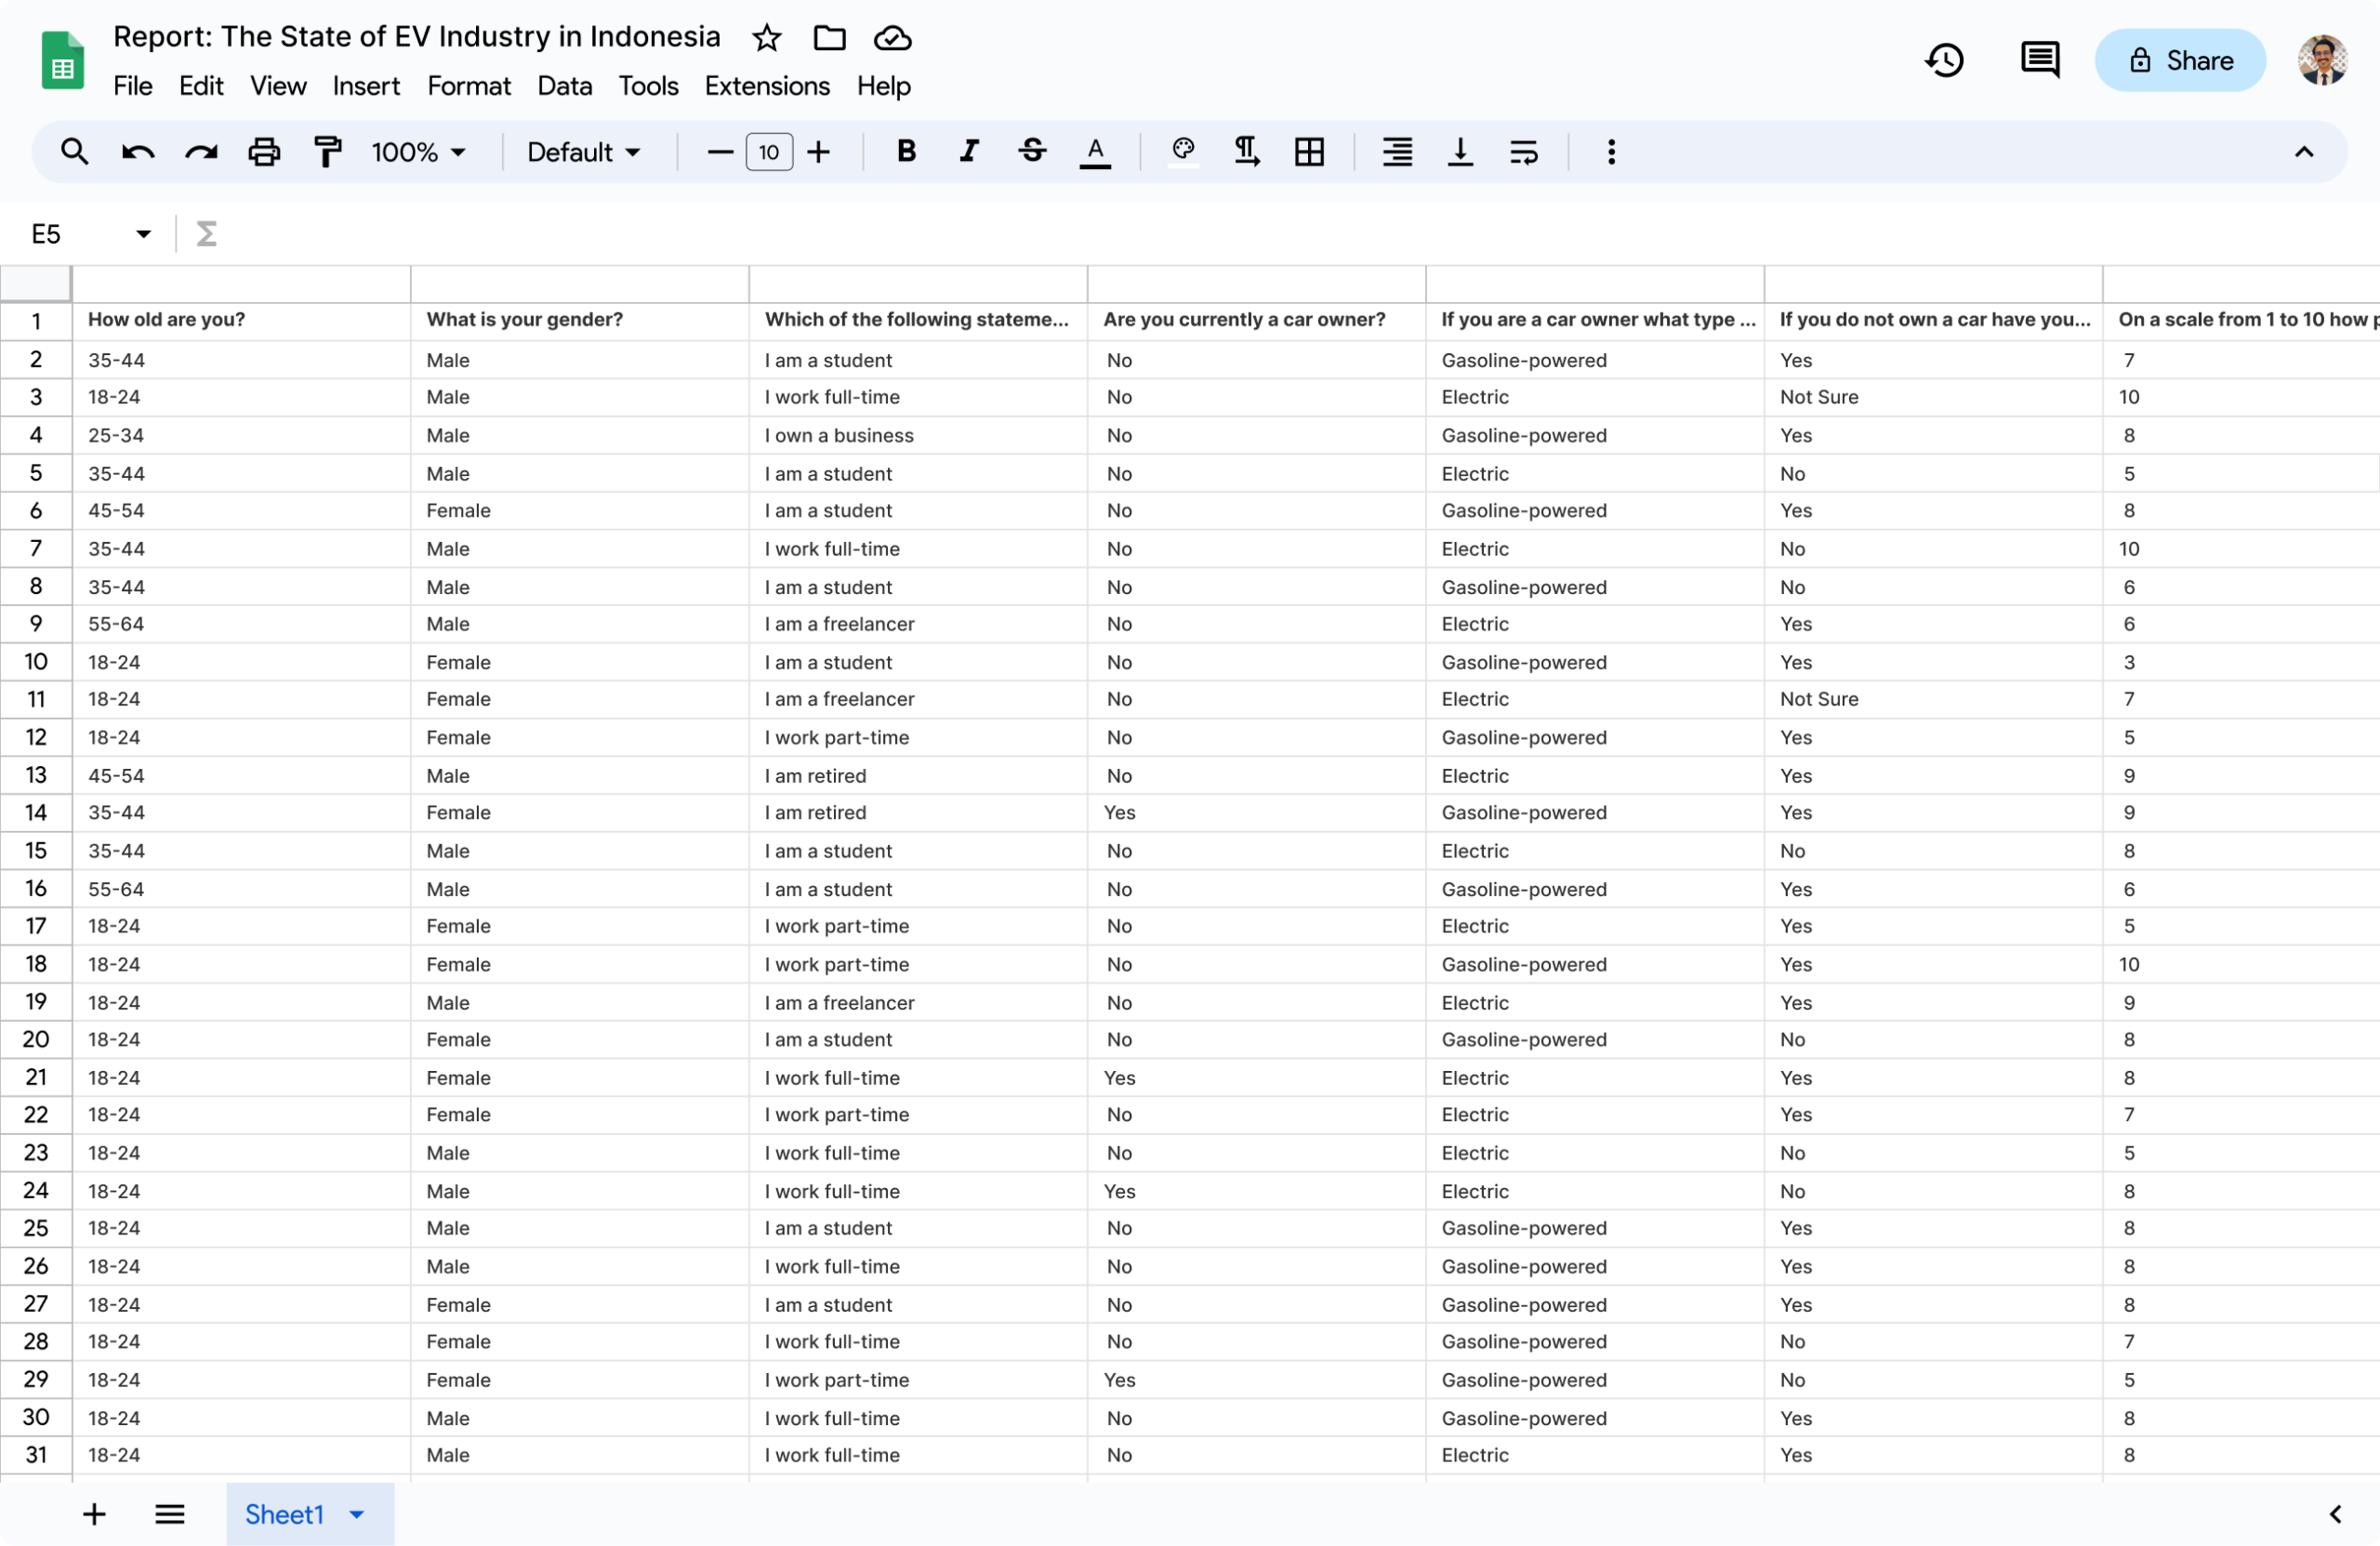Open text wrapping options
2380x1546 pixels.
(x=1523, y=152)
